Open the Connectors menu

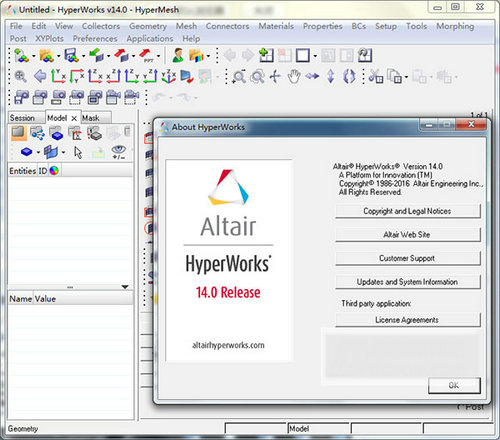pos(227,26)
